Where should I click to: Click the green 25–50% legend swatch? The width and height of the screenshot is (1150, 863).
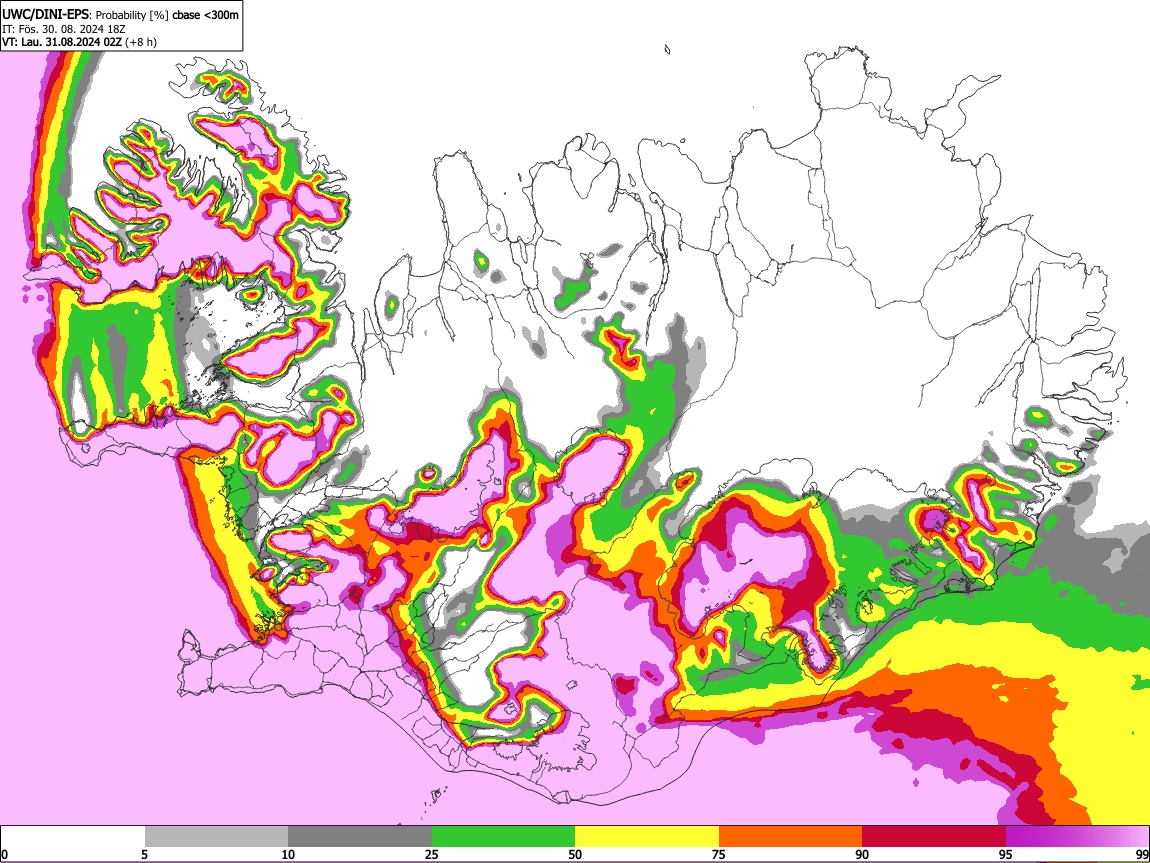pos(503,837)
